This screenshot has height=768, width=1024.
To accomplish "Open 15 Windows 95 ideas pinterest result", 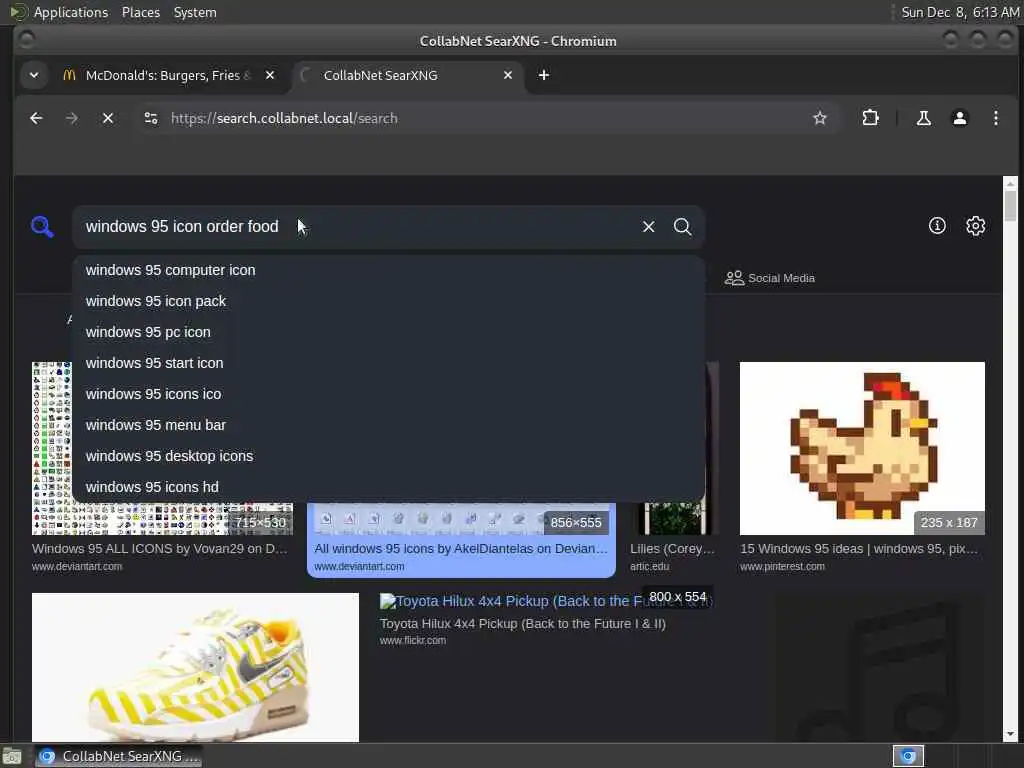I will (859, 549).
